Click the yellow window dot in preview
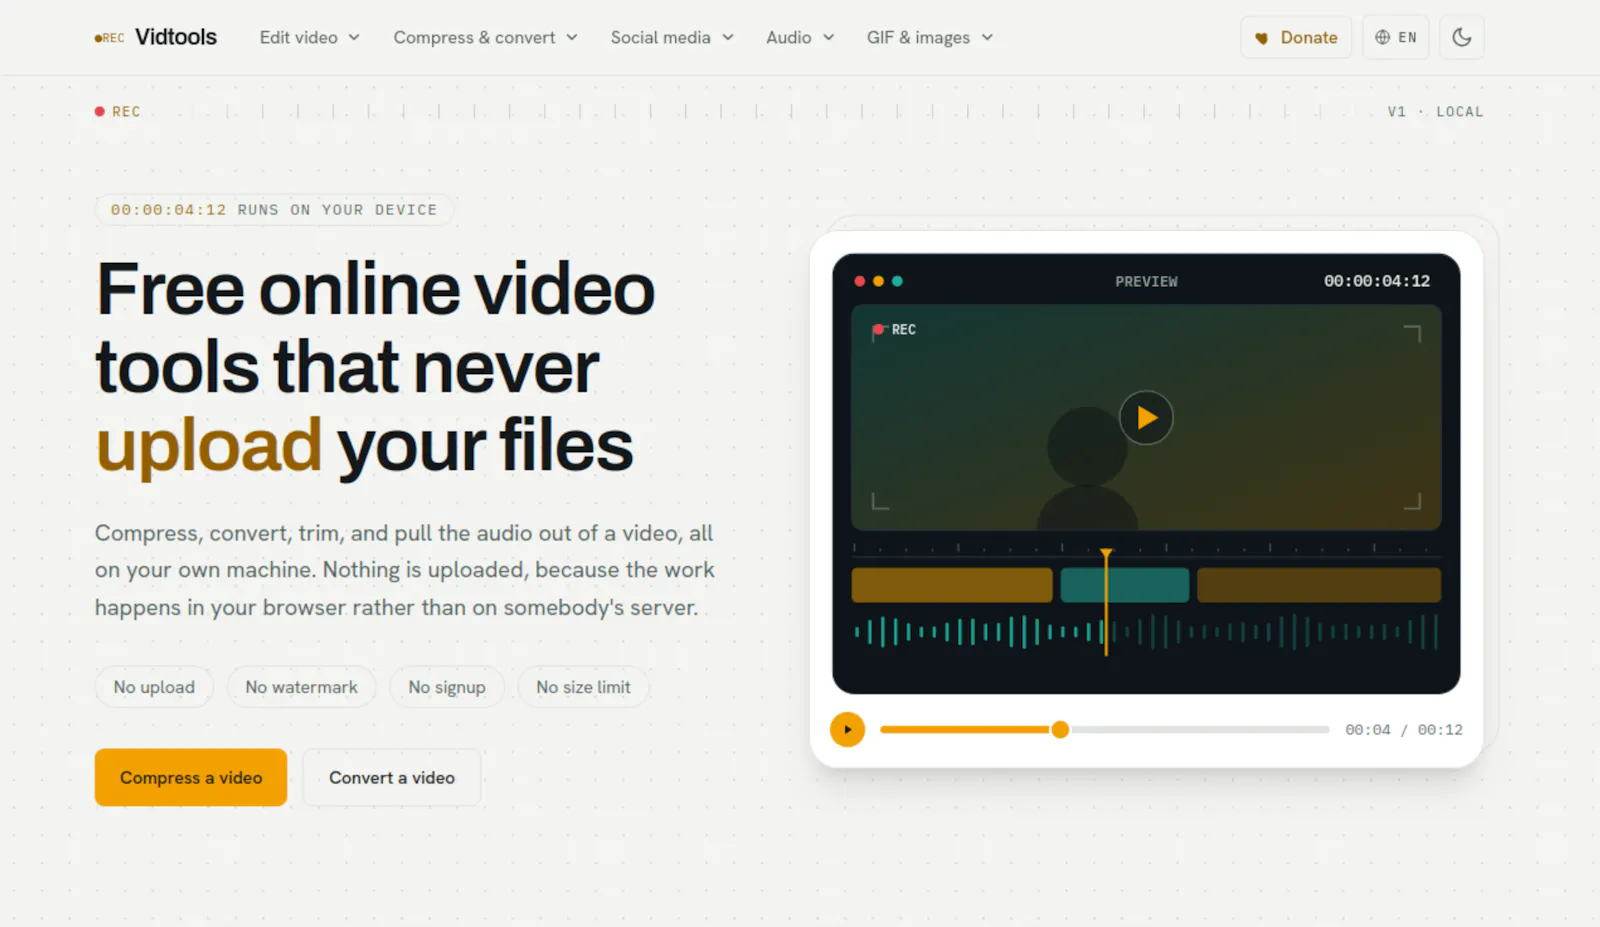Screen dimensions: 1600x927 coord(878,281)
